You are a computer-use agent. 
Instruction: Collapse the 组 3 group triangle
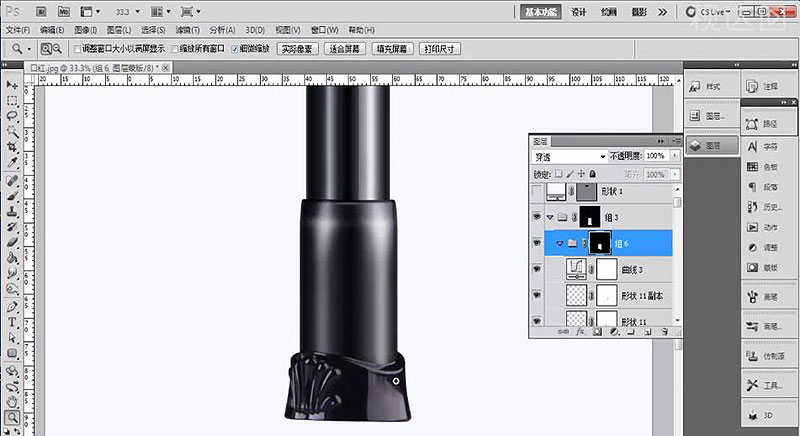(x=550, y=217)
